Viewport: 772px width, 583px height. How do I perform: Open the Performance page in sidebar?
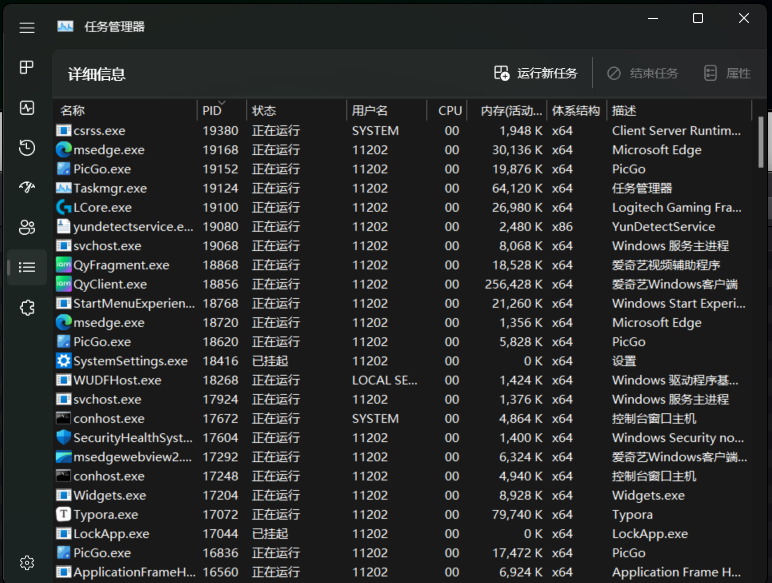(x=27, y=108)
